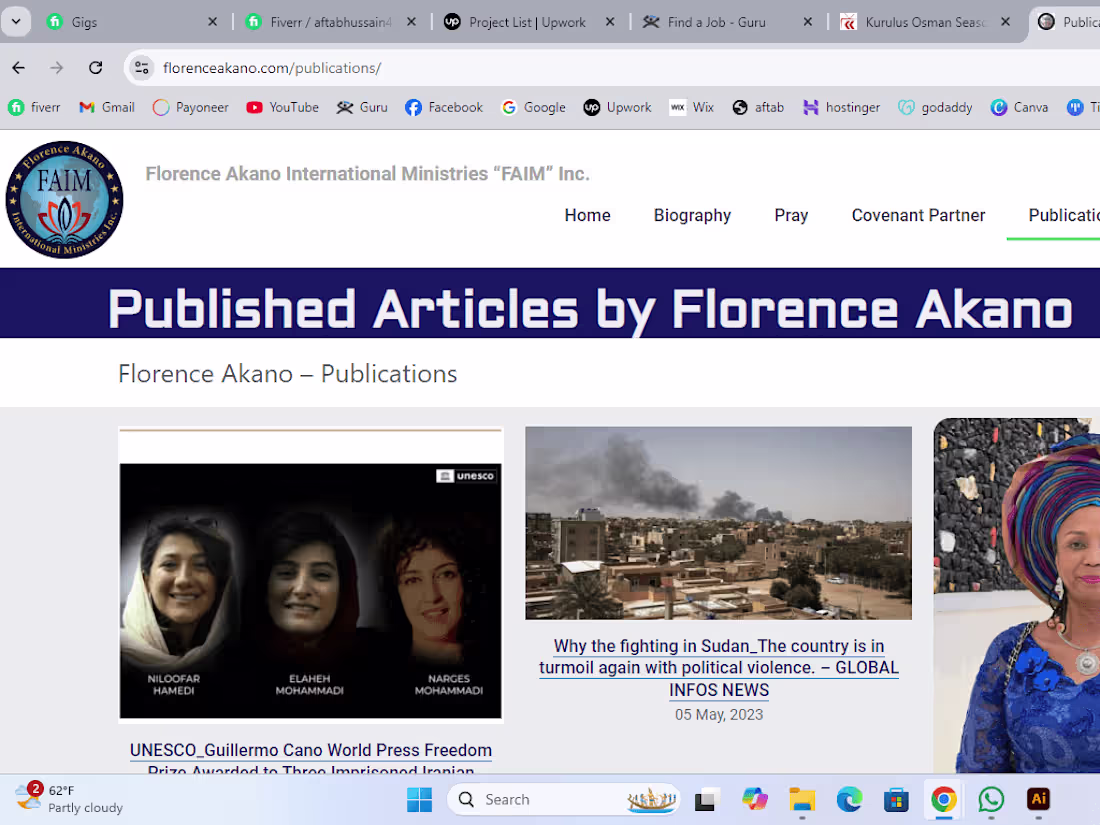Click the taskbar Search box
Screen dimensions: 1100x825
tap(540, 799)
